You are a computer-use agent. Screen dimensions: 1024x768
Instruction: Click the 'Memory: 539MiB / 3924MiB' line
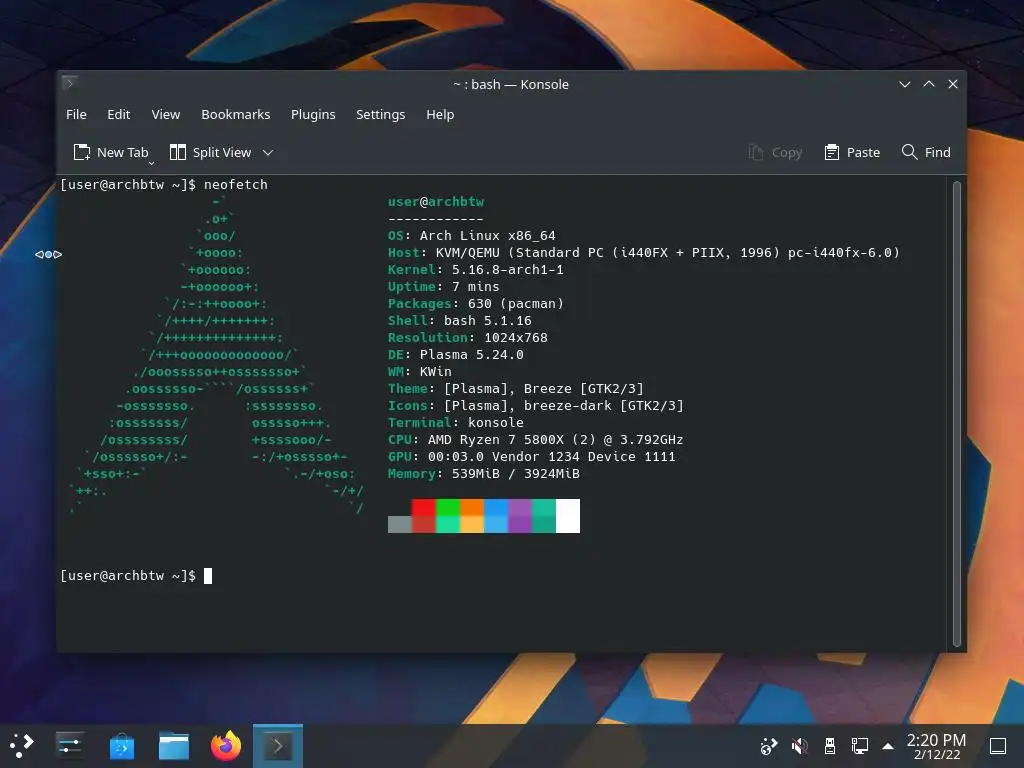pos(483,473)
